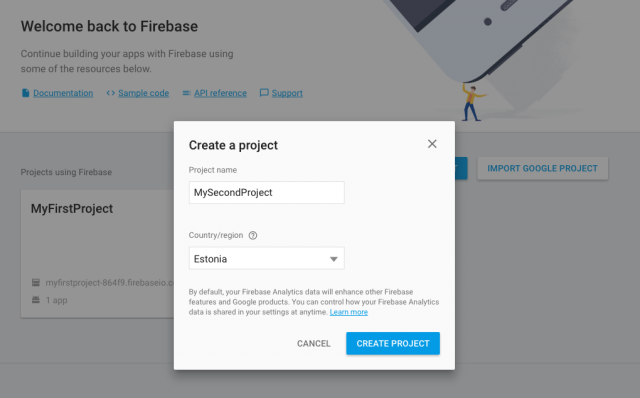
Task: Click the Support chat bubble icon
Action: pos(264,93)
